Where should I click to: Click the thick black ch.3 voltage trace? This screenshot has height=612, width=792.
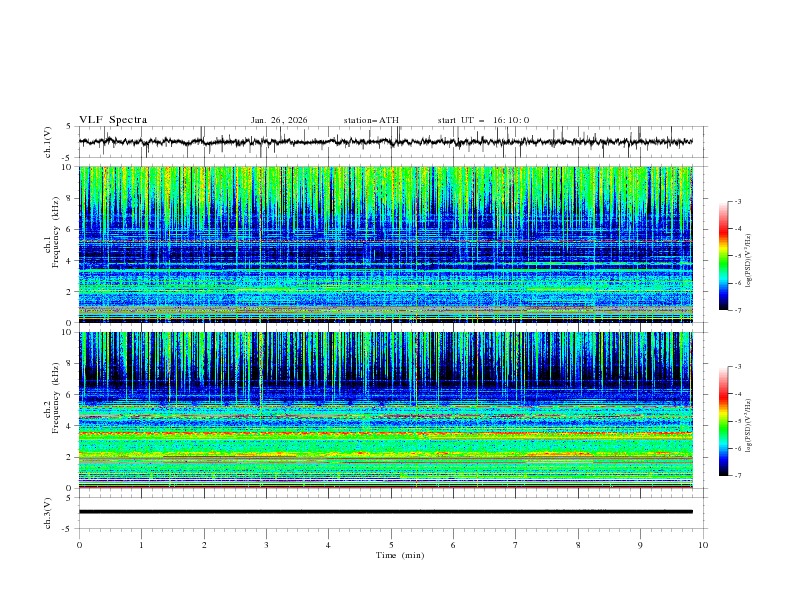[385, 512]
